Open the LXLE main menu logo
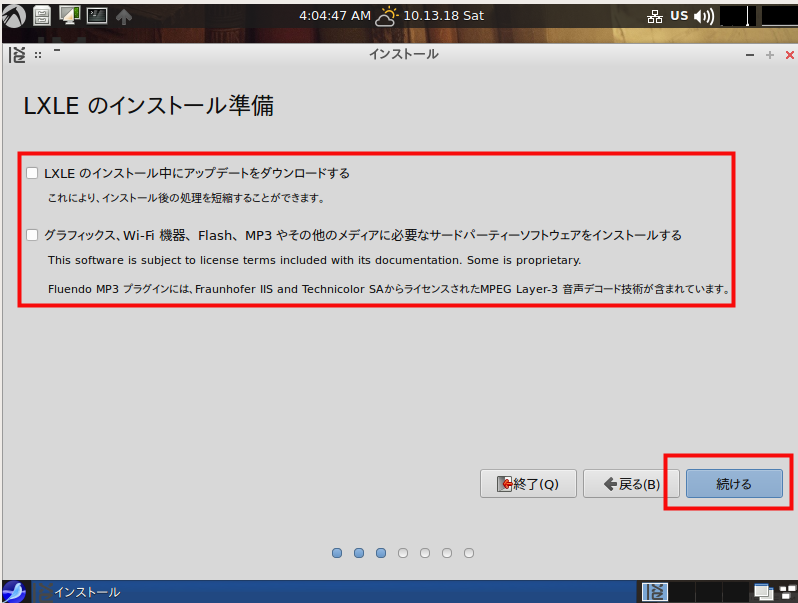Screen dimensions: 798x603 coord(14,15)
